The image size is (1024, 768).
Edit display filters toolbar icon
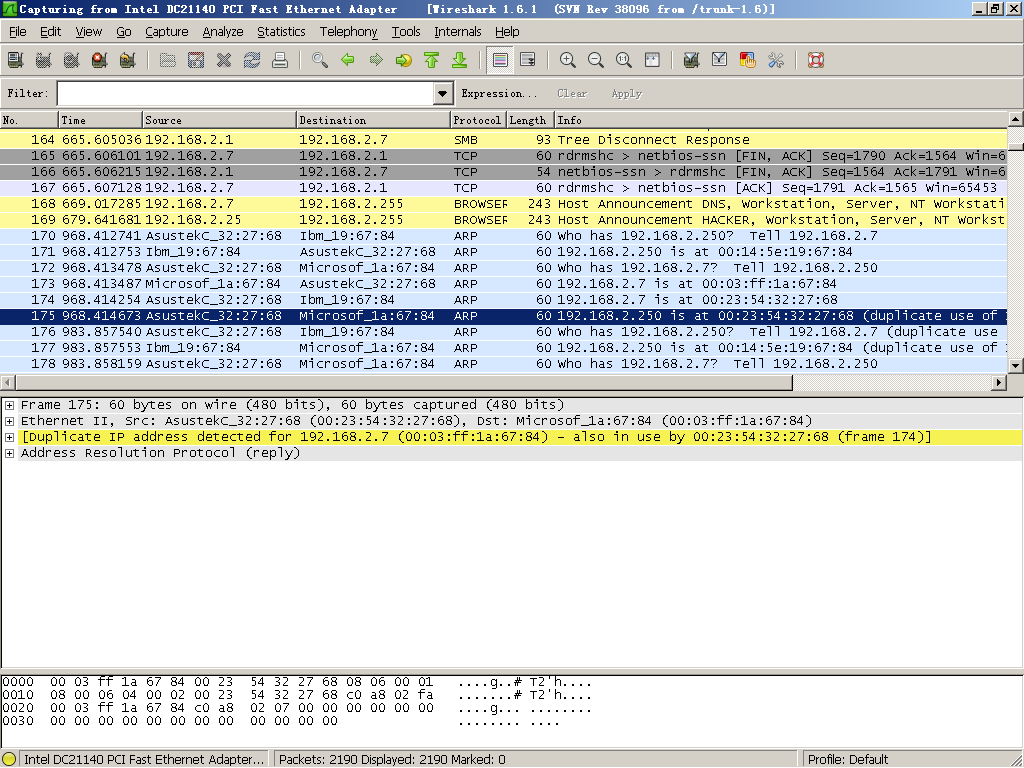[720, 60]
